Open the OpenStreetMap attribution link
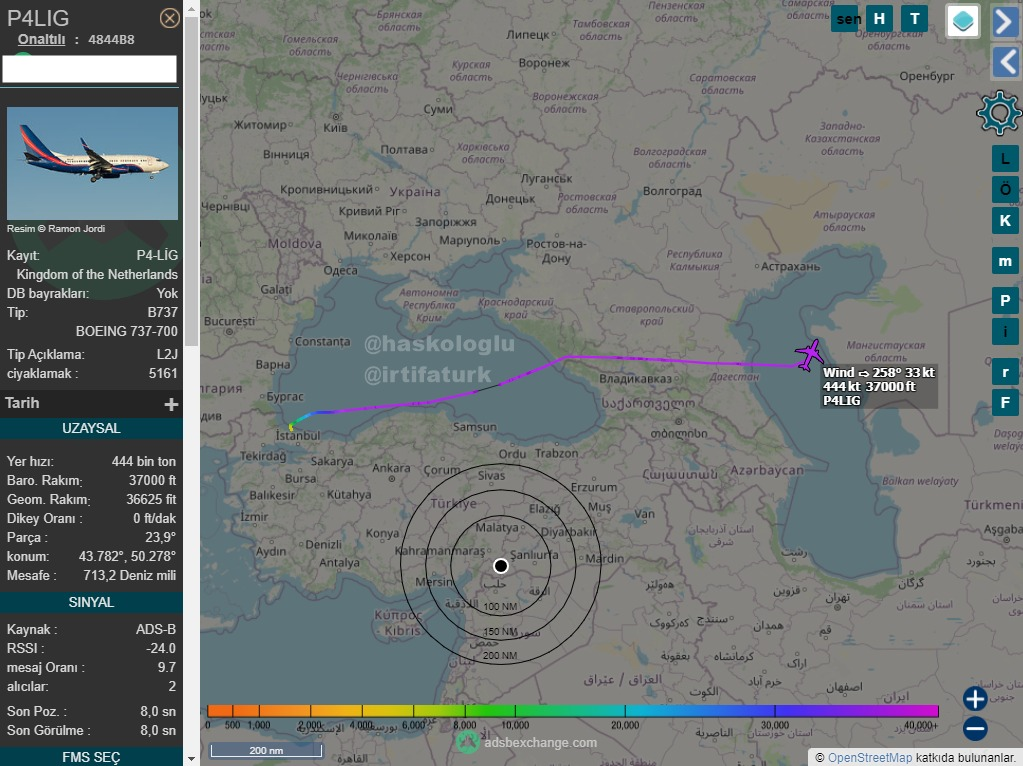1023x766 pixels. tap(869, 757)
